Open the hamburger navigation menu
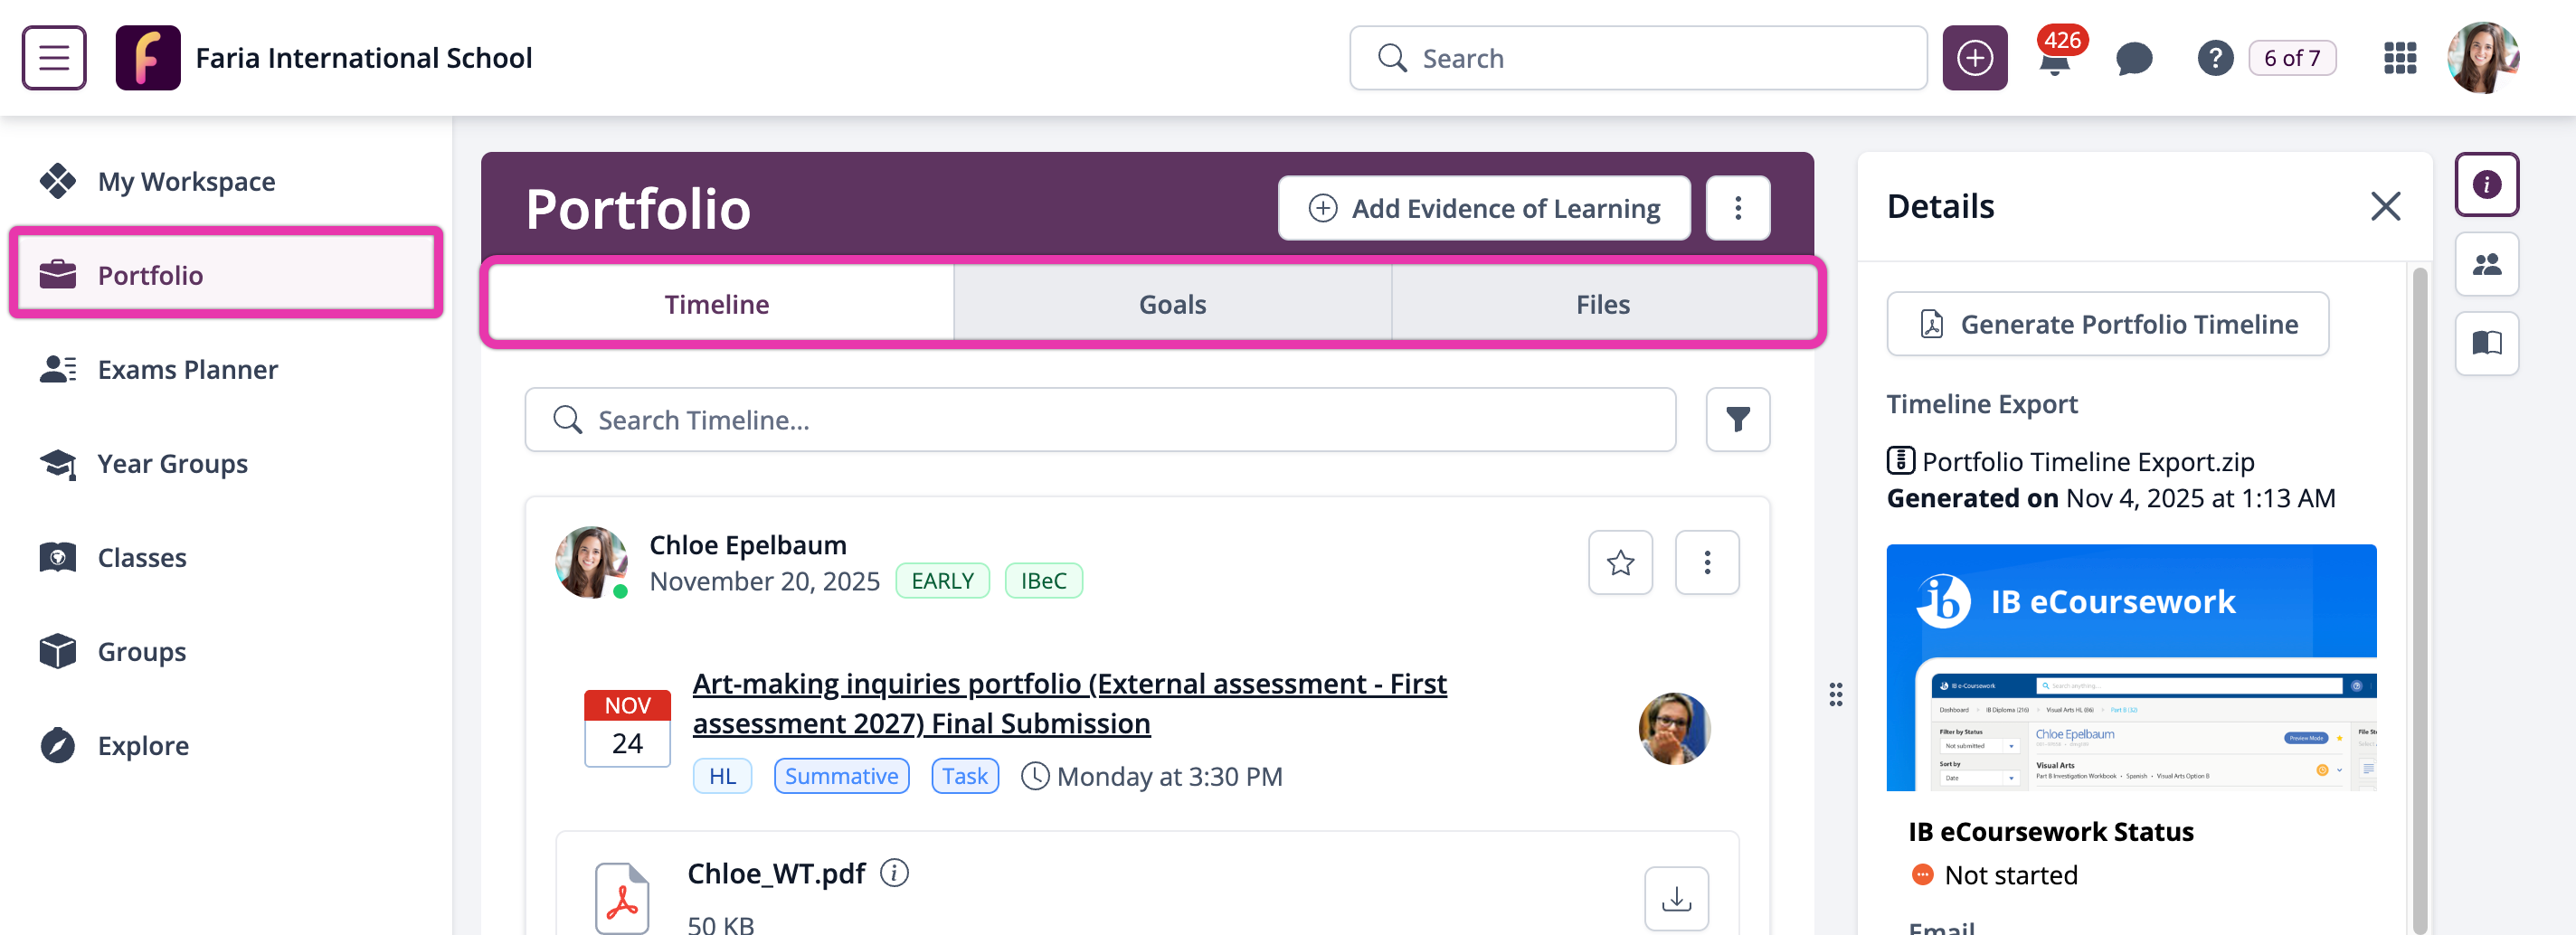 (54, 58)
